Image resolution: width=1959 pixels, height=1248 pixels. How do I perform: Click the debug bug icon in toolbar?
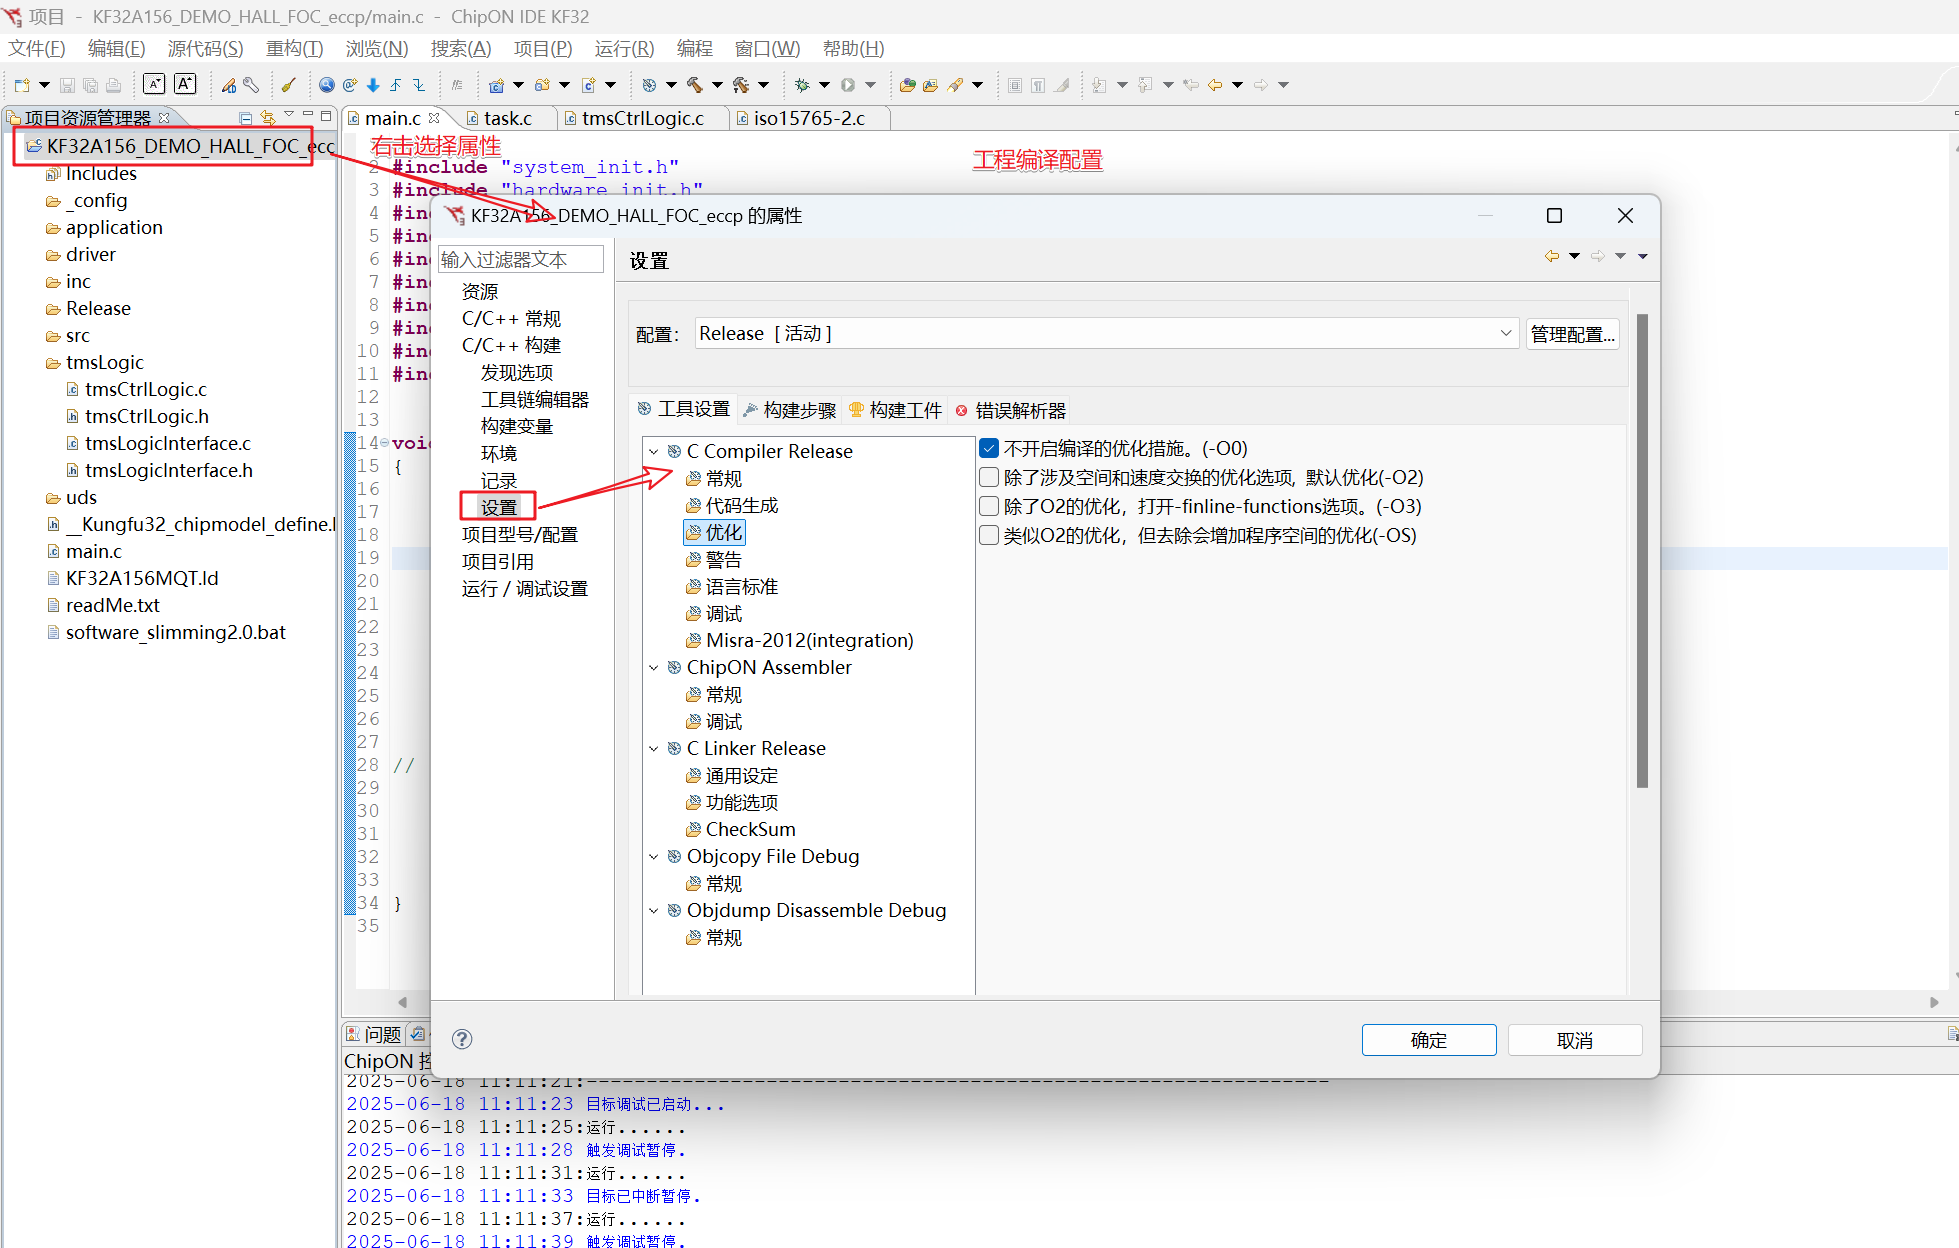click(x=801, y=85)
